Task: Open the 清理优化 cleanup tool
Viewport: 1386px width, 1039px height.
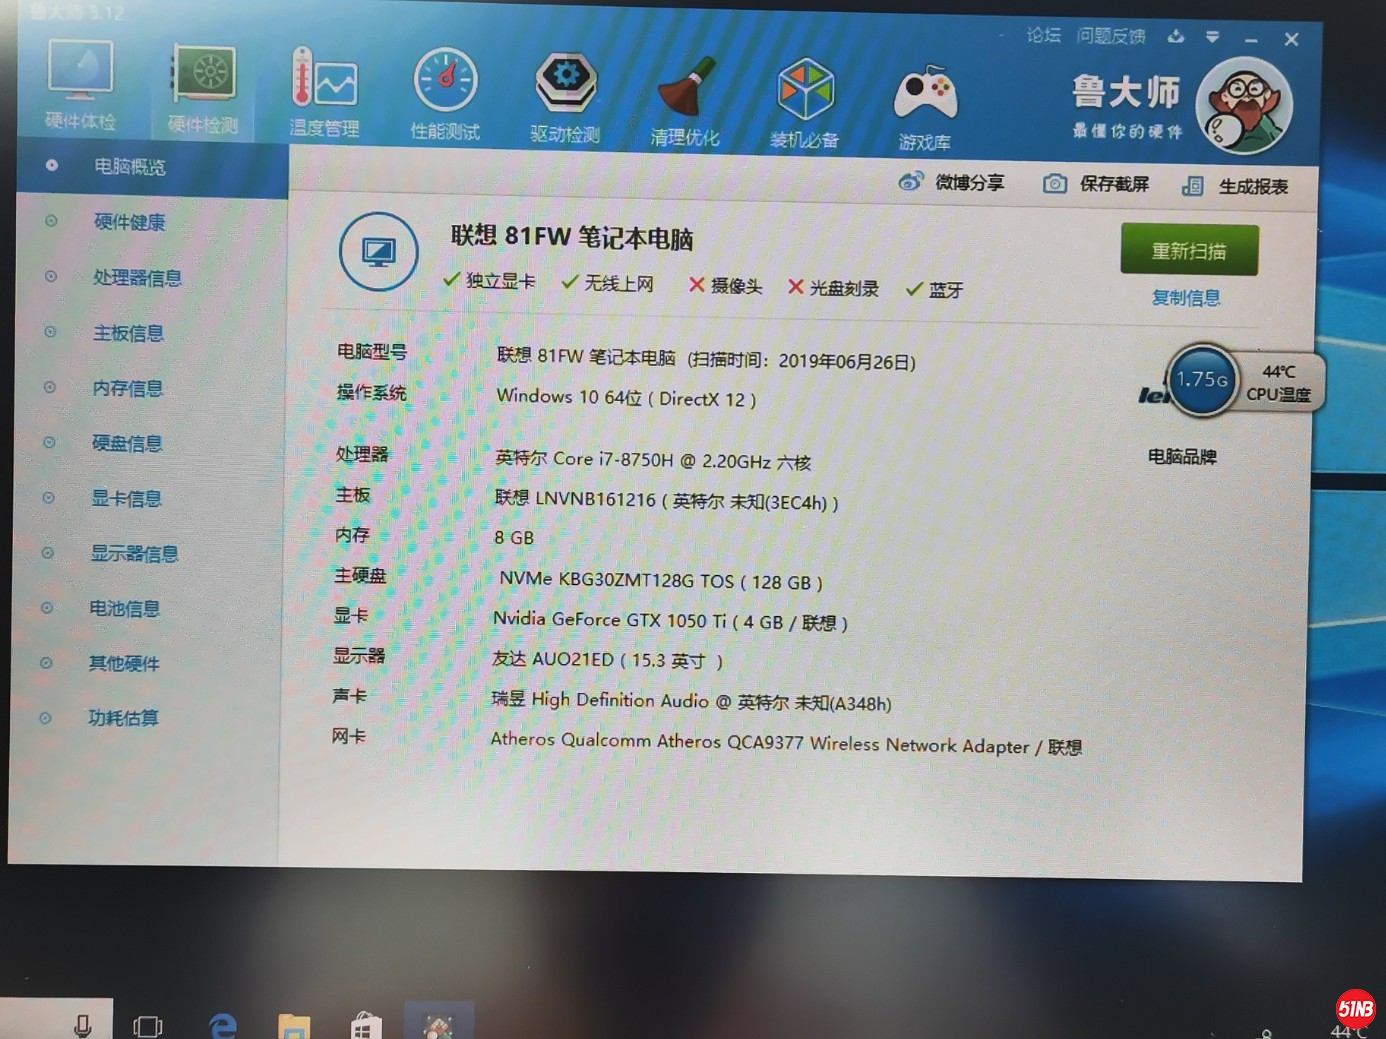Action: [x=685, y=101]
